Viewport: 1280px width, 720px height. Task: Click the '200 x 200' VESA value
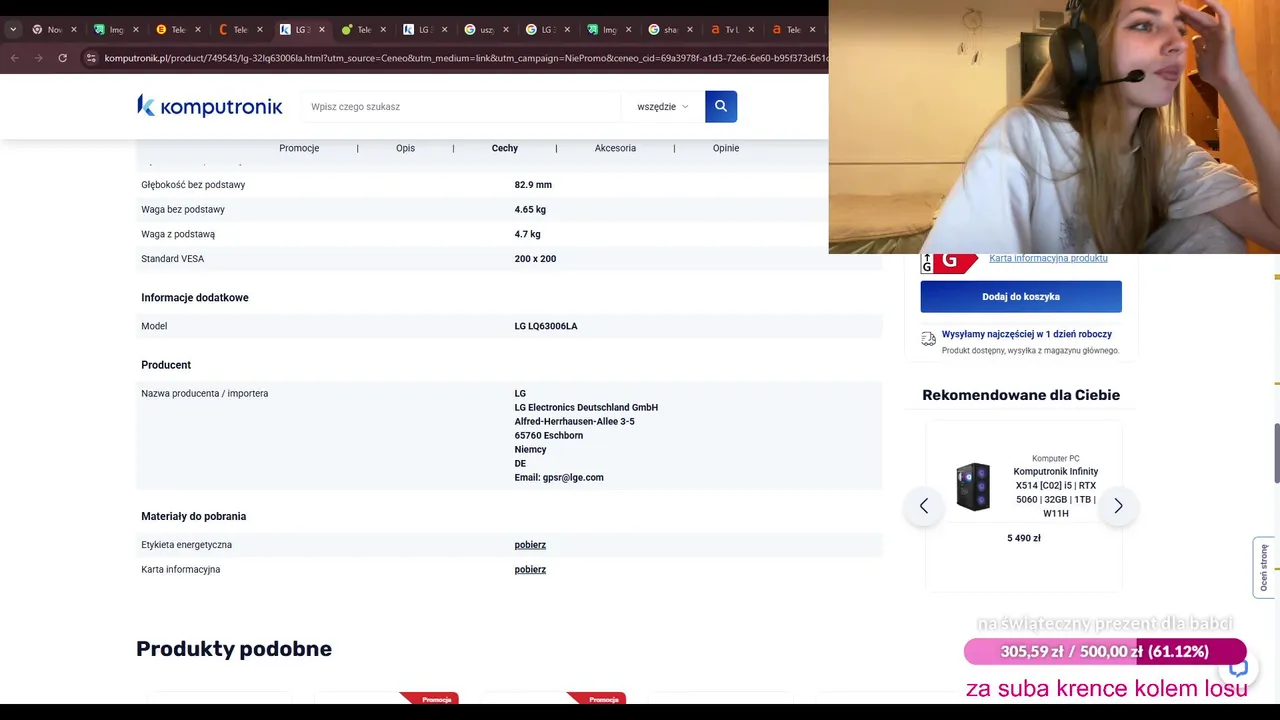(535, 259)
